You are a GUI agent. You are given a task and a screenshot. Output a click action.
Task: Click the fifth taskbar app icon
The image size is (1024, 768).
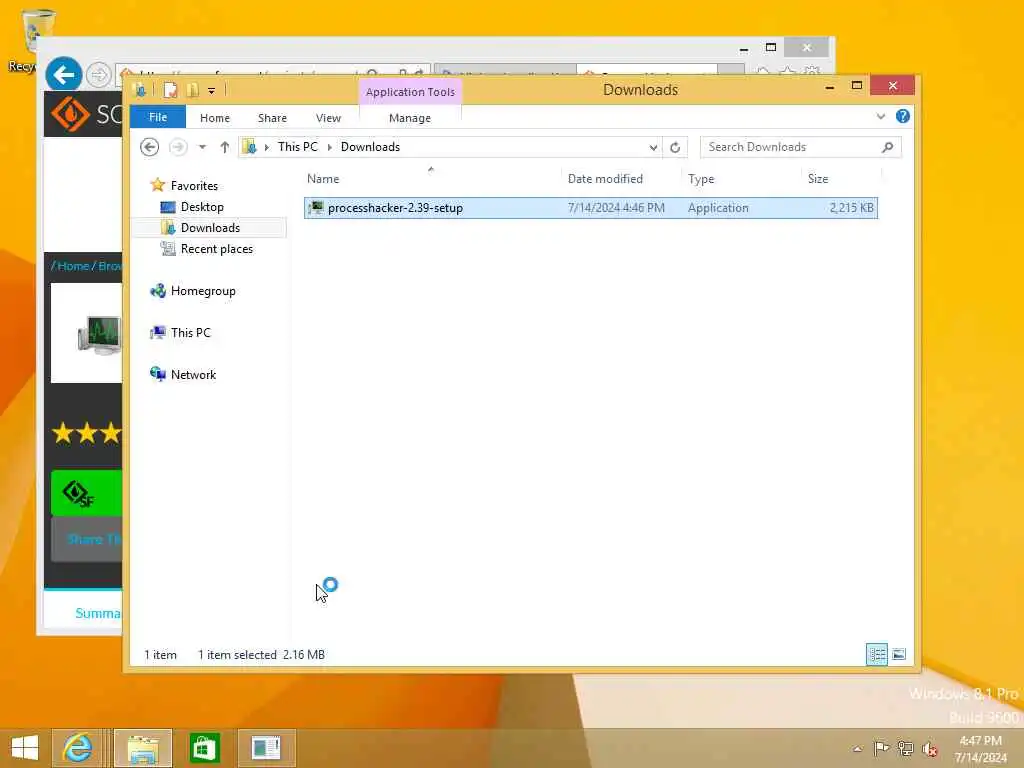[x=266, y=748]
